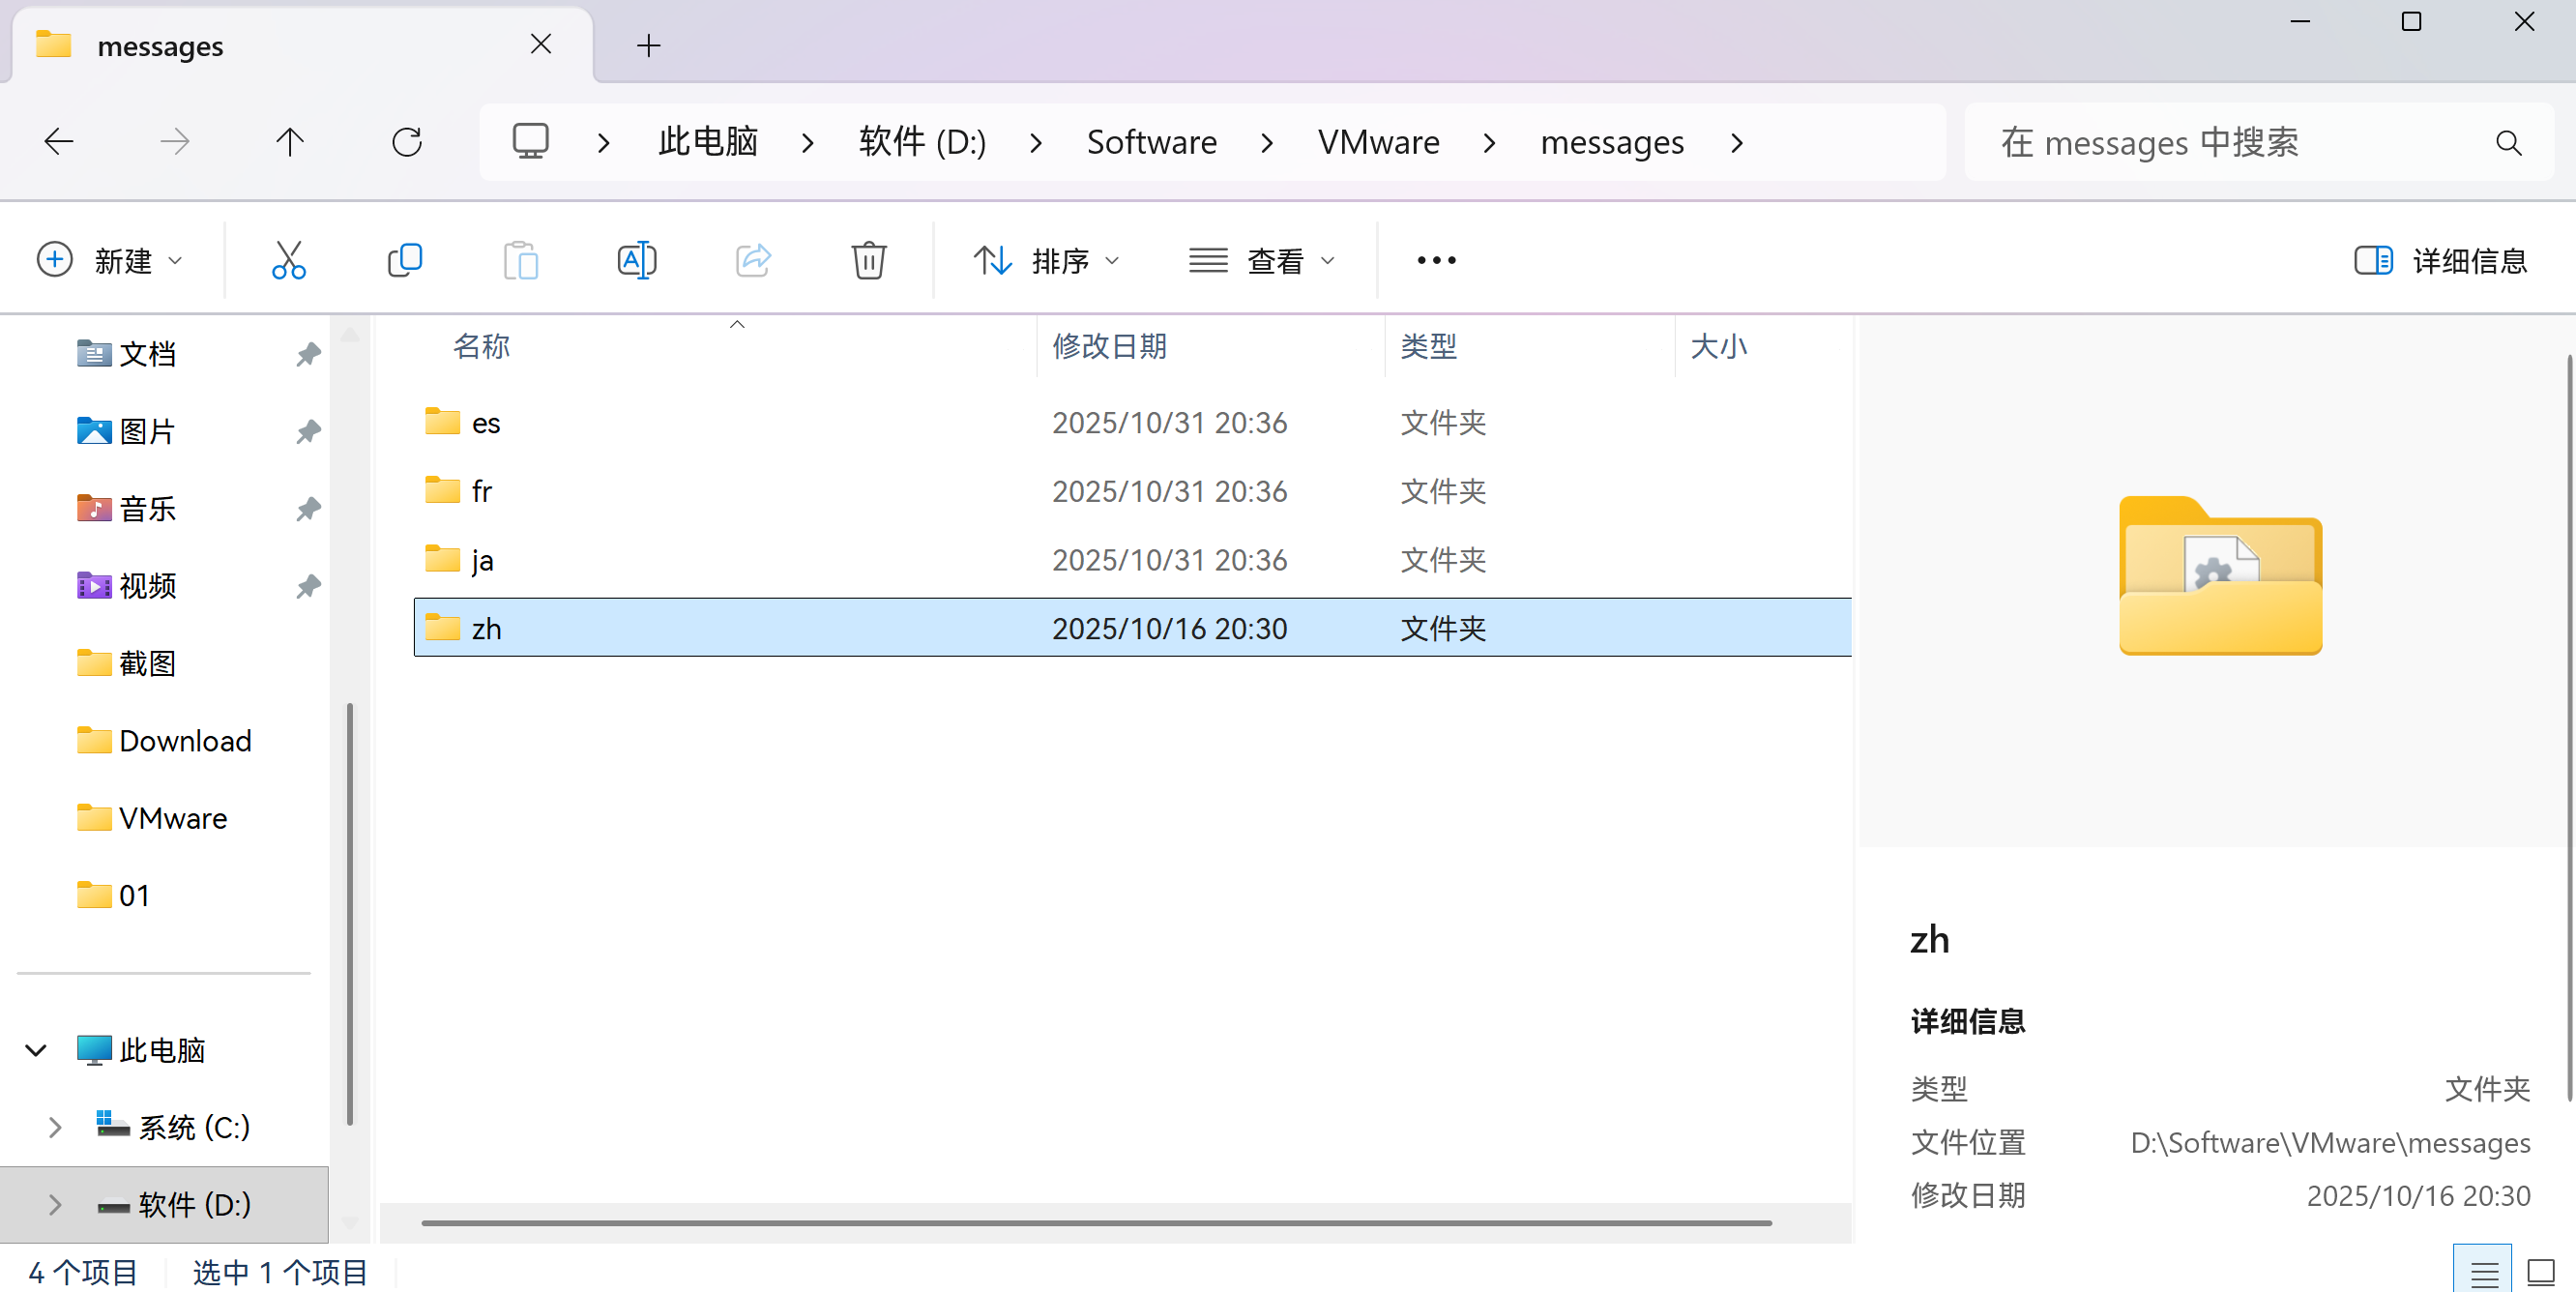This screenshot has height=1292, width=2576.
Task: Click the sidebar vertical scrollbar
Action: 349,915
